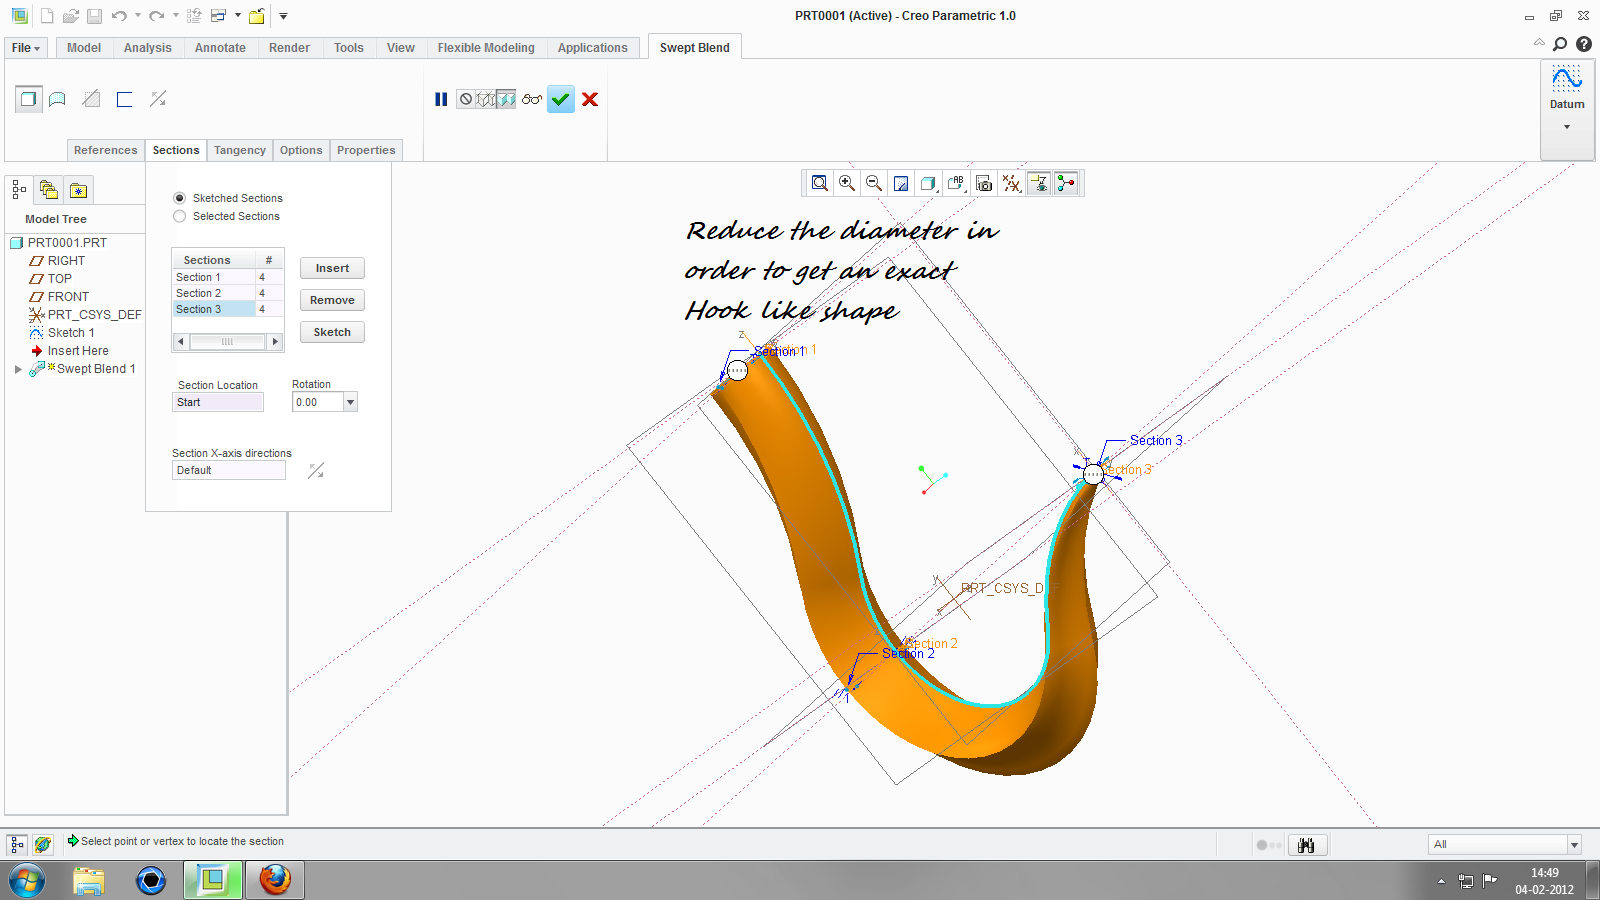The height and width of the screenshot is (900, 1600).
Task: Toggle Annotation Display in the graphics toolbar
Action: tap(1039, 183)
